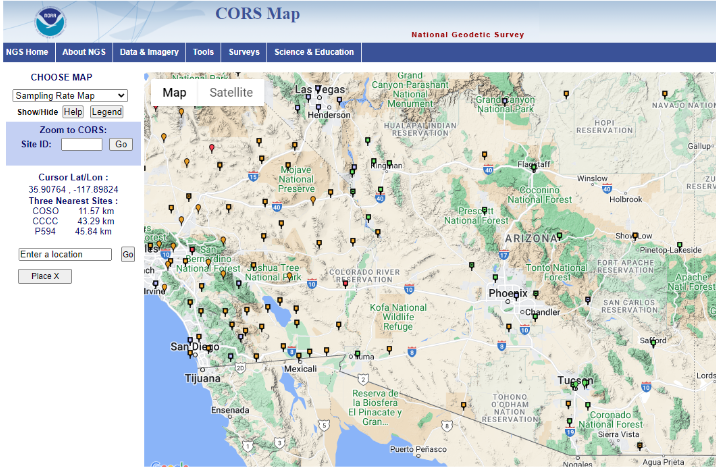Click the green marker above Pinetop-Lakeside

pyautogui.click(x=679, y=246)
